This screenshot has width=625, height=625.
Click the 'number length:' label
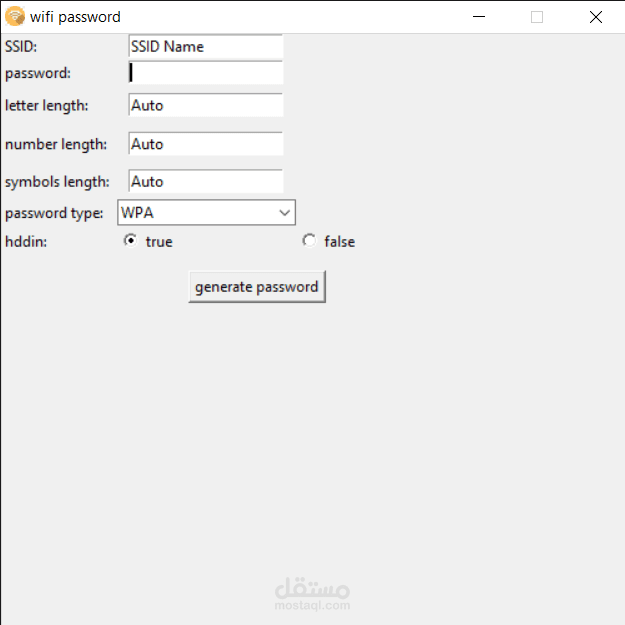(56, 145)
